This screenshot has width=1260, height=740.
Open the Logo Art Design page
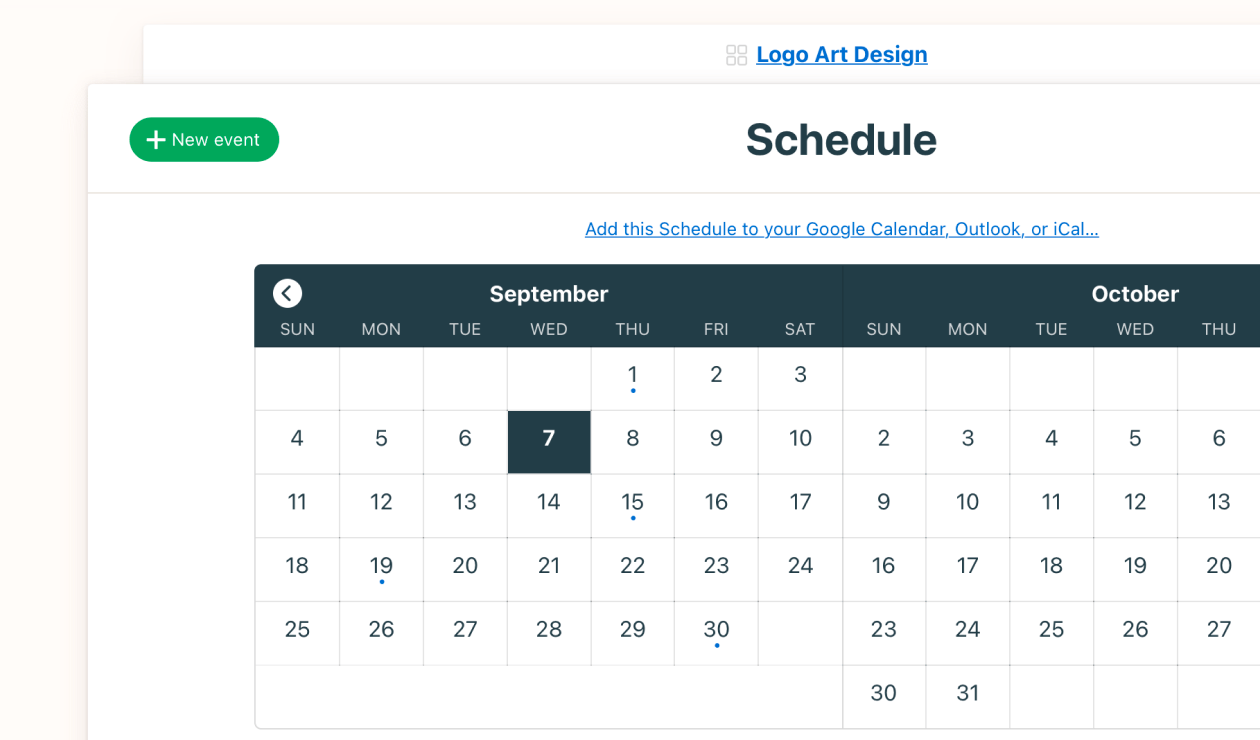(x=841, y=54)
